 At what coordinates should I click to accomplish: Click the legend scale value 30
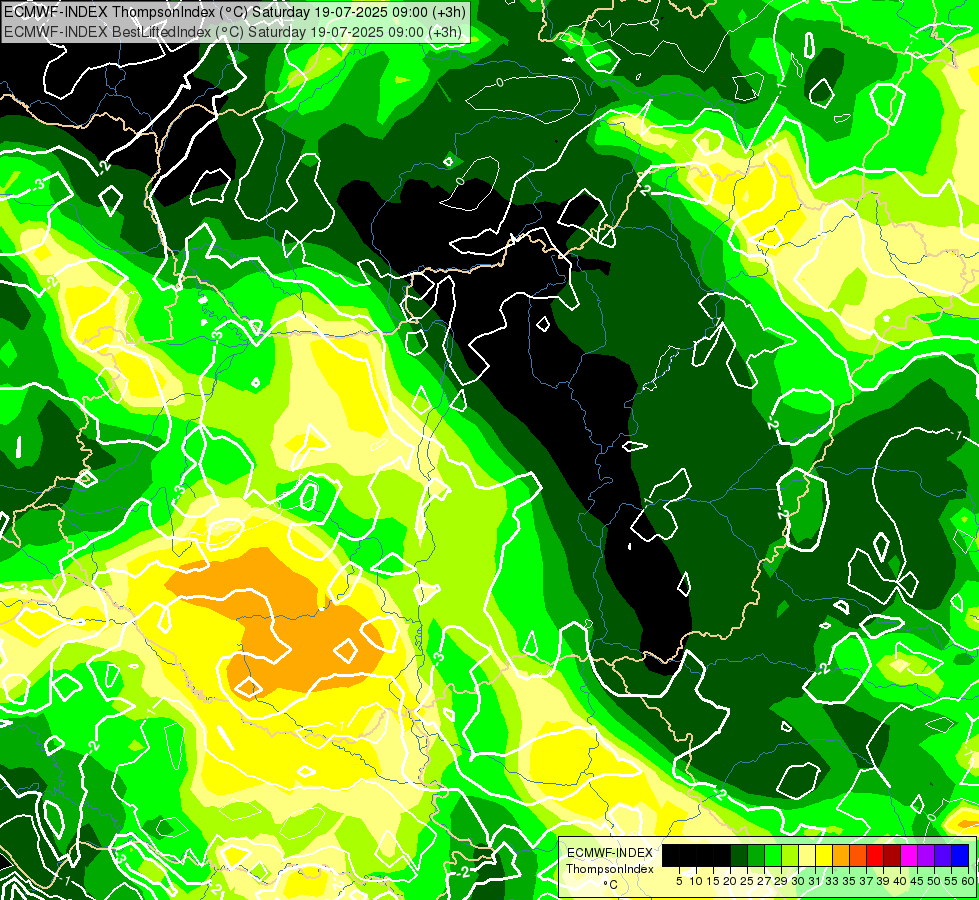(799, 881)
